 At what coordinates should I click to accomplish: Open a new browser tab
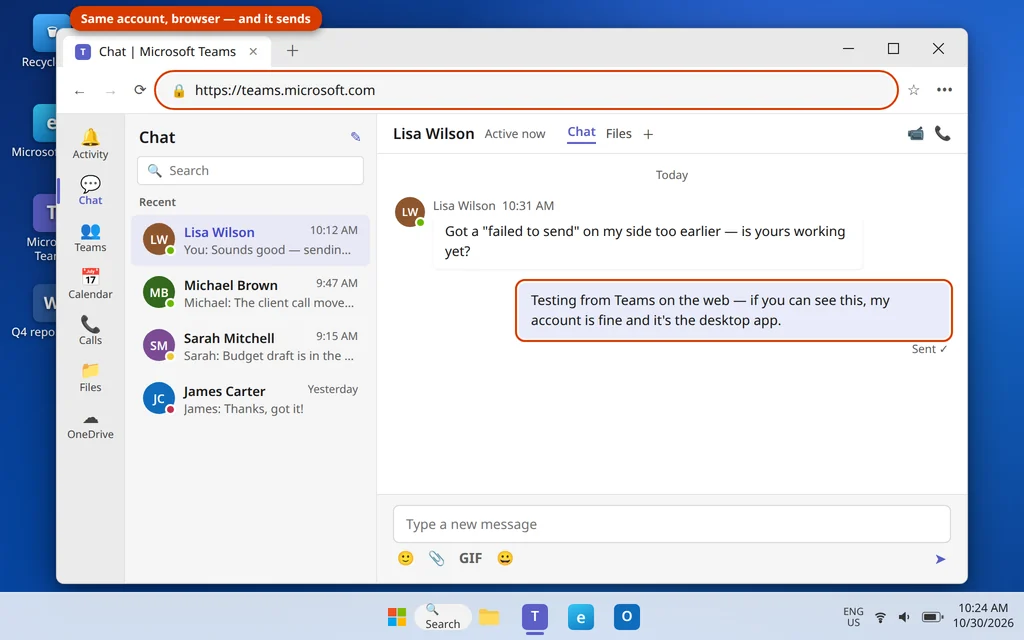click(293, 51)
